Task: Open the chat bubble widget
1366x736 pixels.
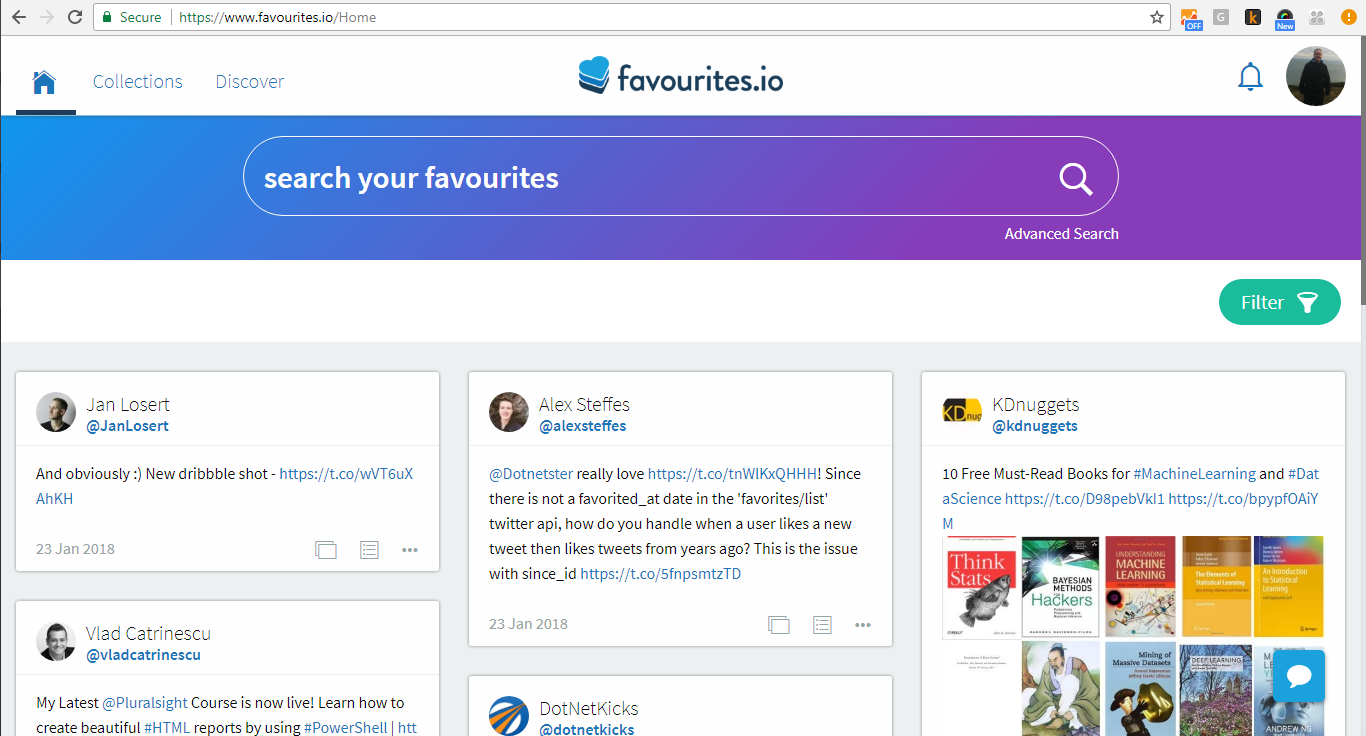Action: click(1298, 677)
